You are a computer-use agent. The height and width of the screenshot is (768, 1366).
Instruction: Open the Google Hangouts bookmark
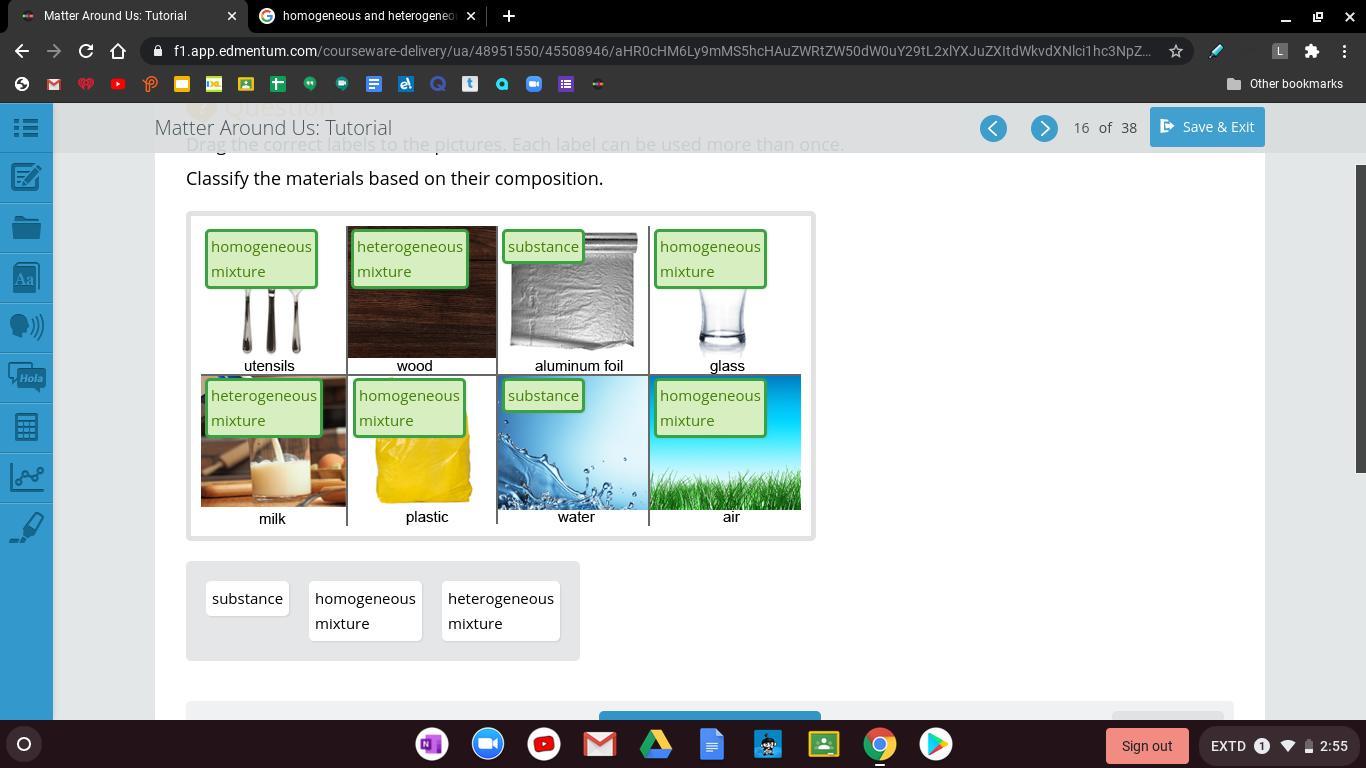310,84
